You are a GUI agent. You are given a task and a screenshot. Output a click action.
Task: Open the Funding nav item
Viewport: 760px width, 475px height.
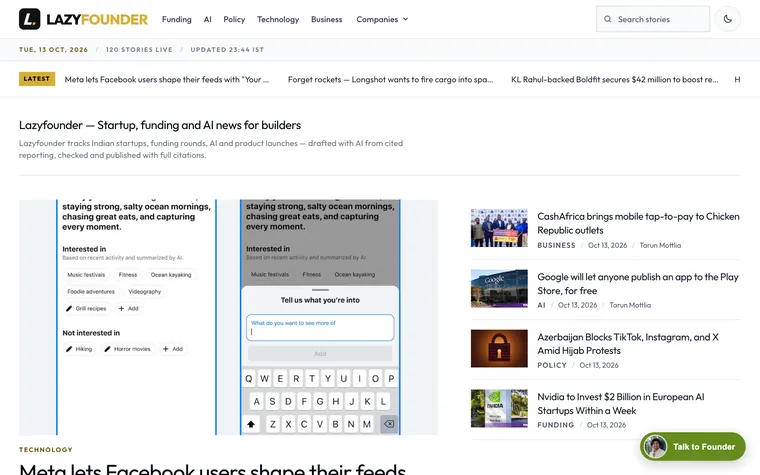176,19
